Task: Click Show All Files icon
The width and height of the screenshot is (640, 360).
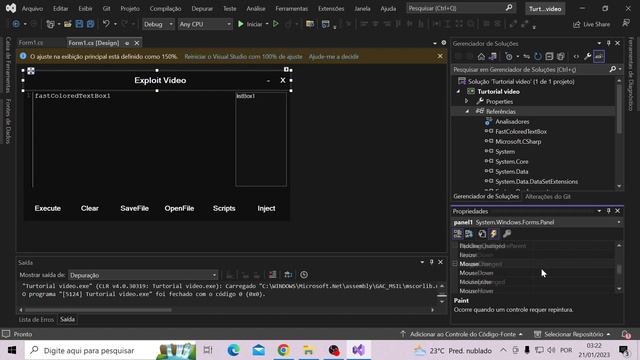Action: pos(561,57)
